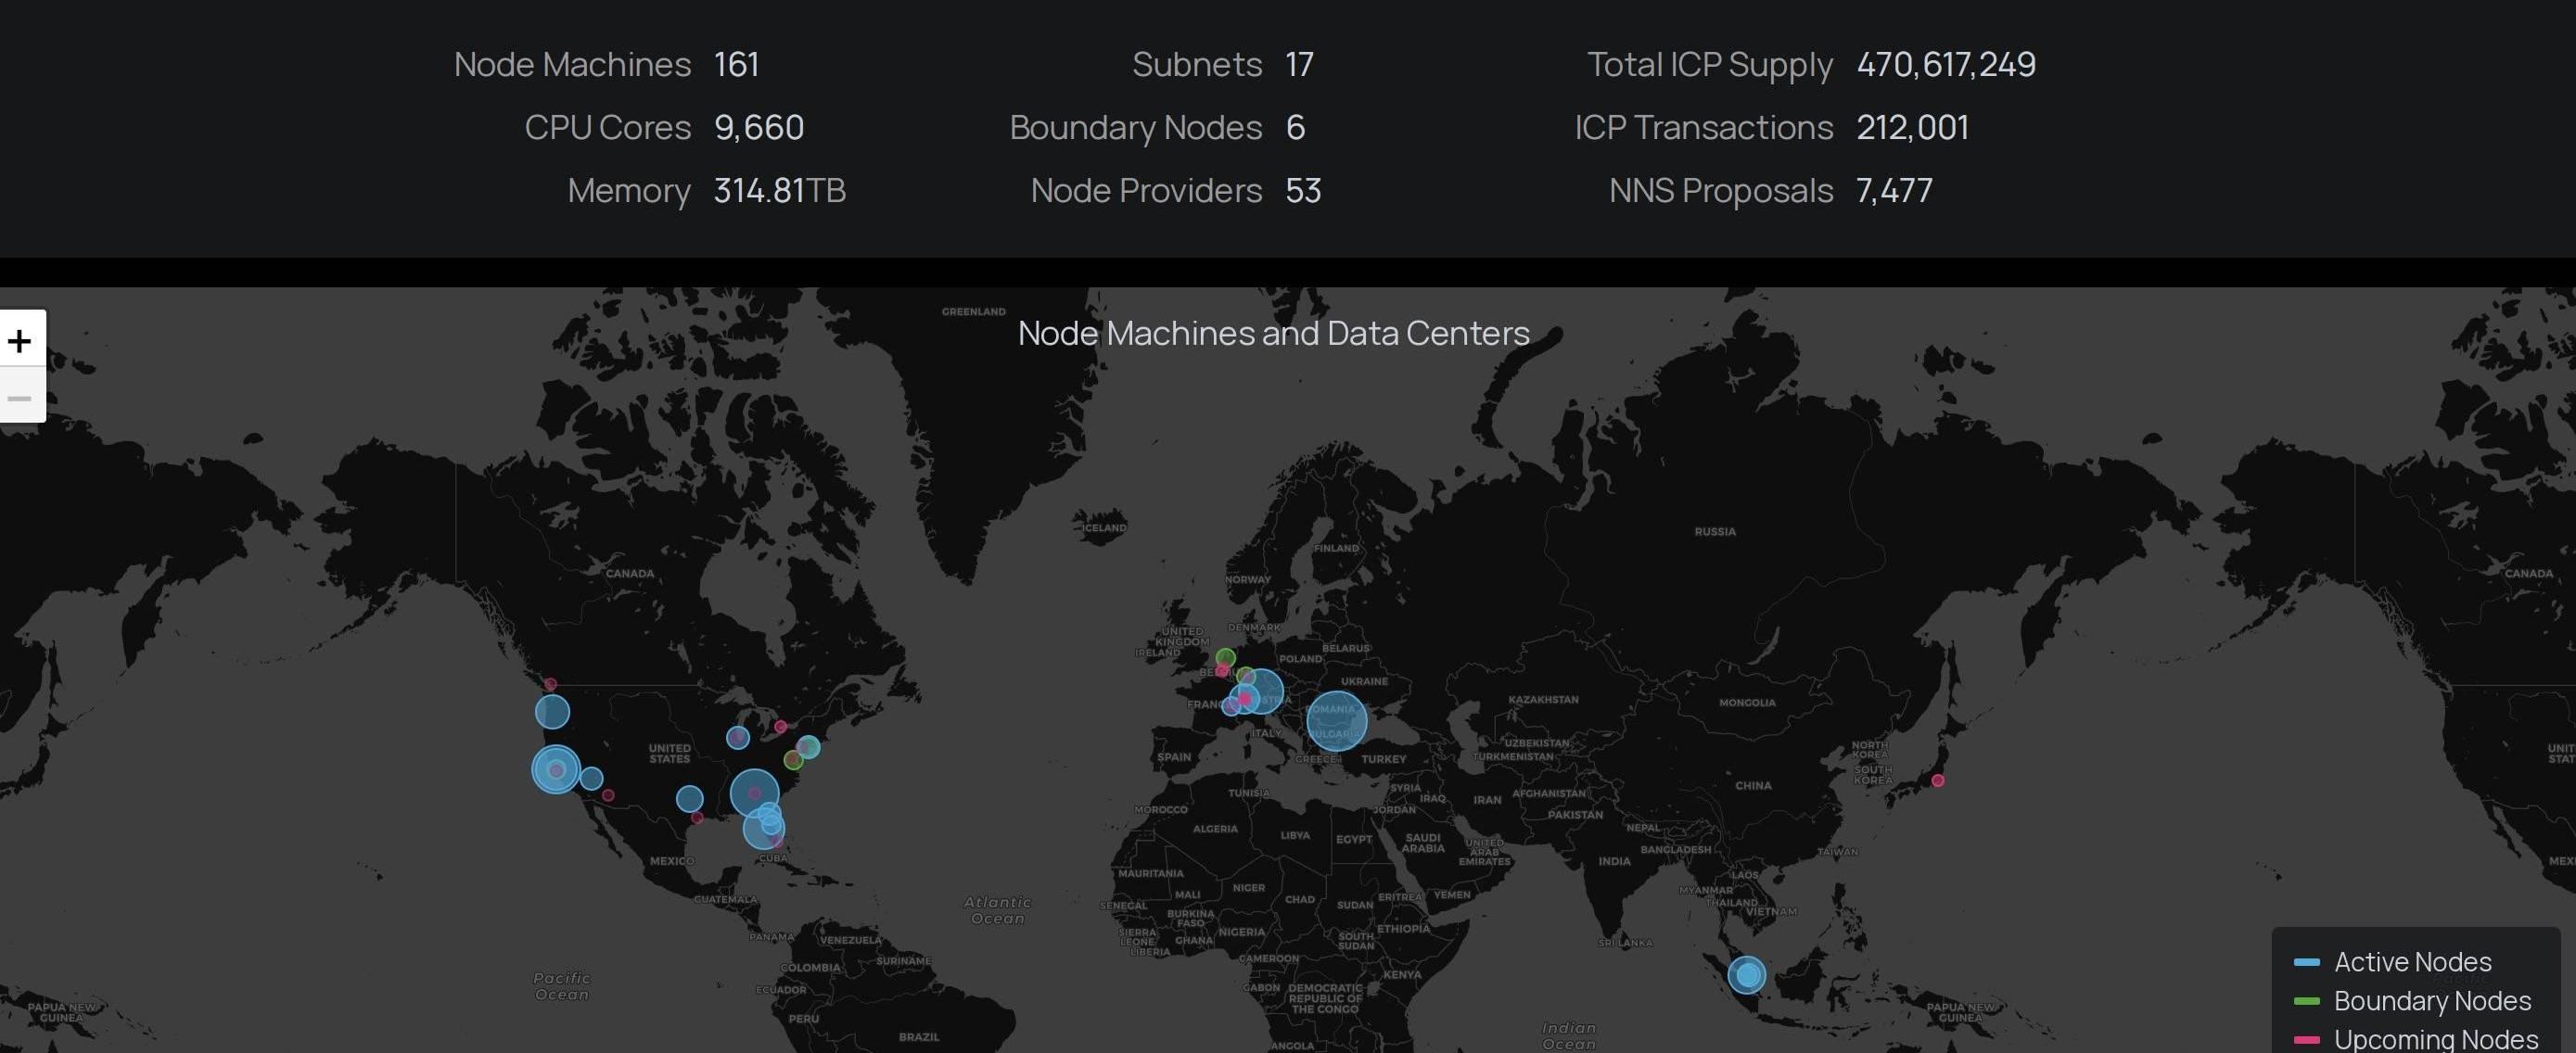Screen dimensions: 2576x1053
Task: Click the green boundary node near Netherlands
Action: (x=1225, y=658)
